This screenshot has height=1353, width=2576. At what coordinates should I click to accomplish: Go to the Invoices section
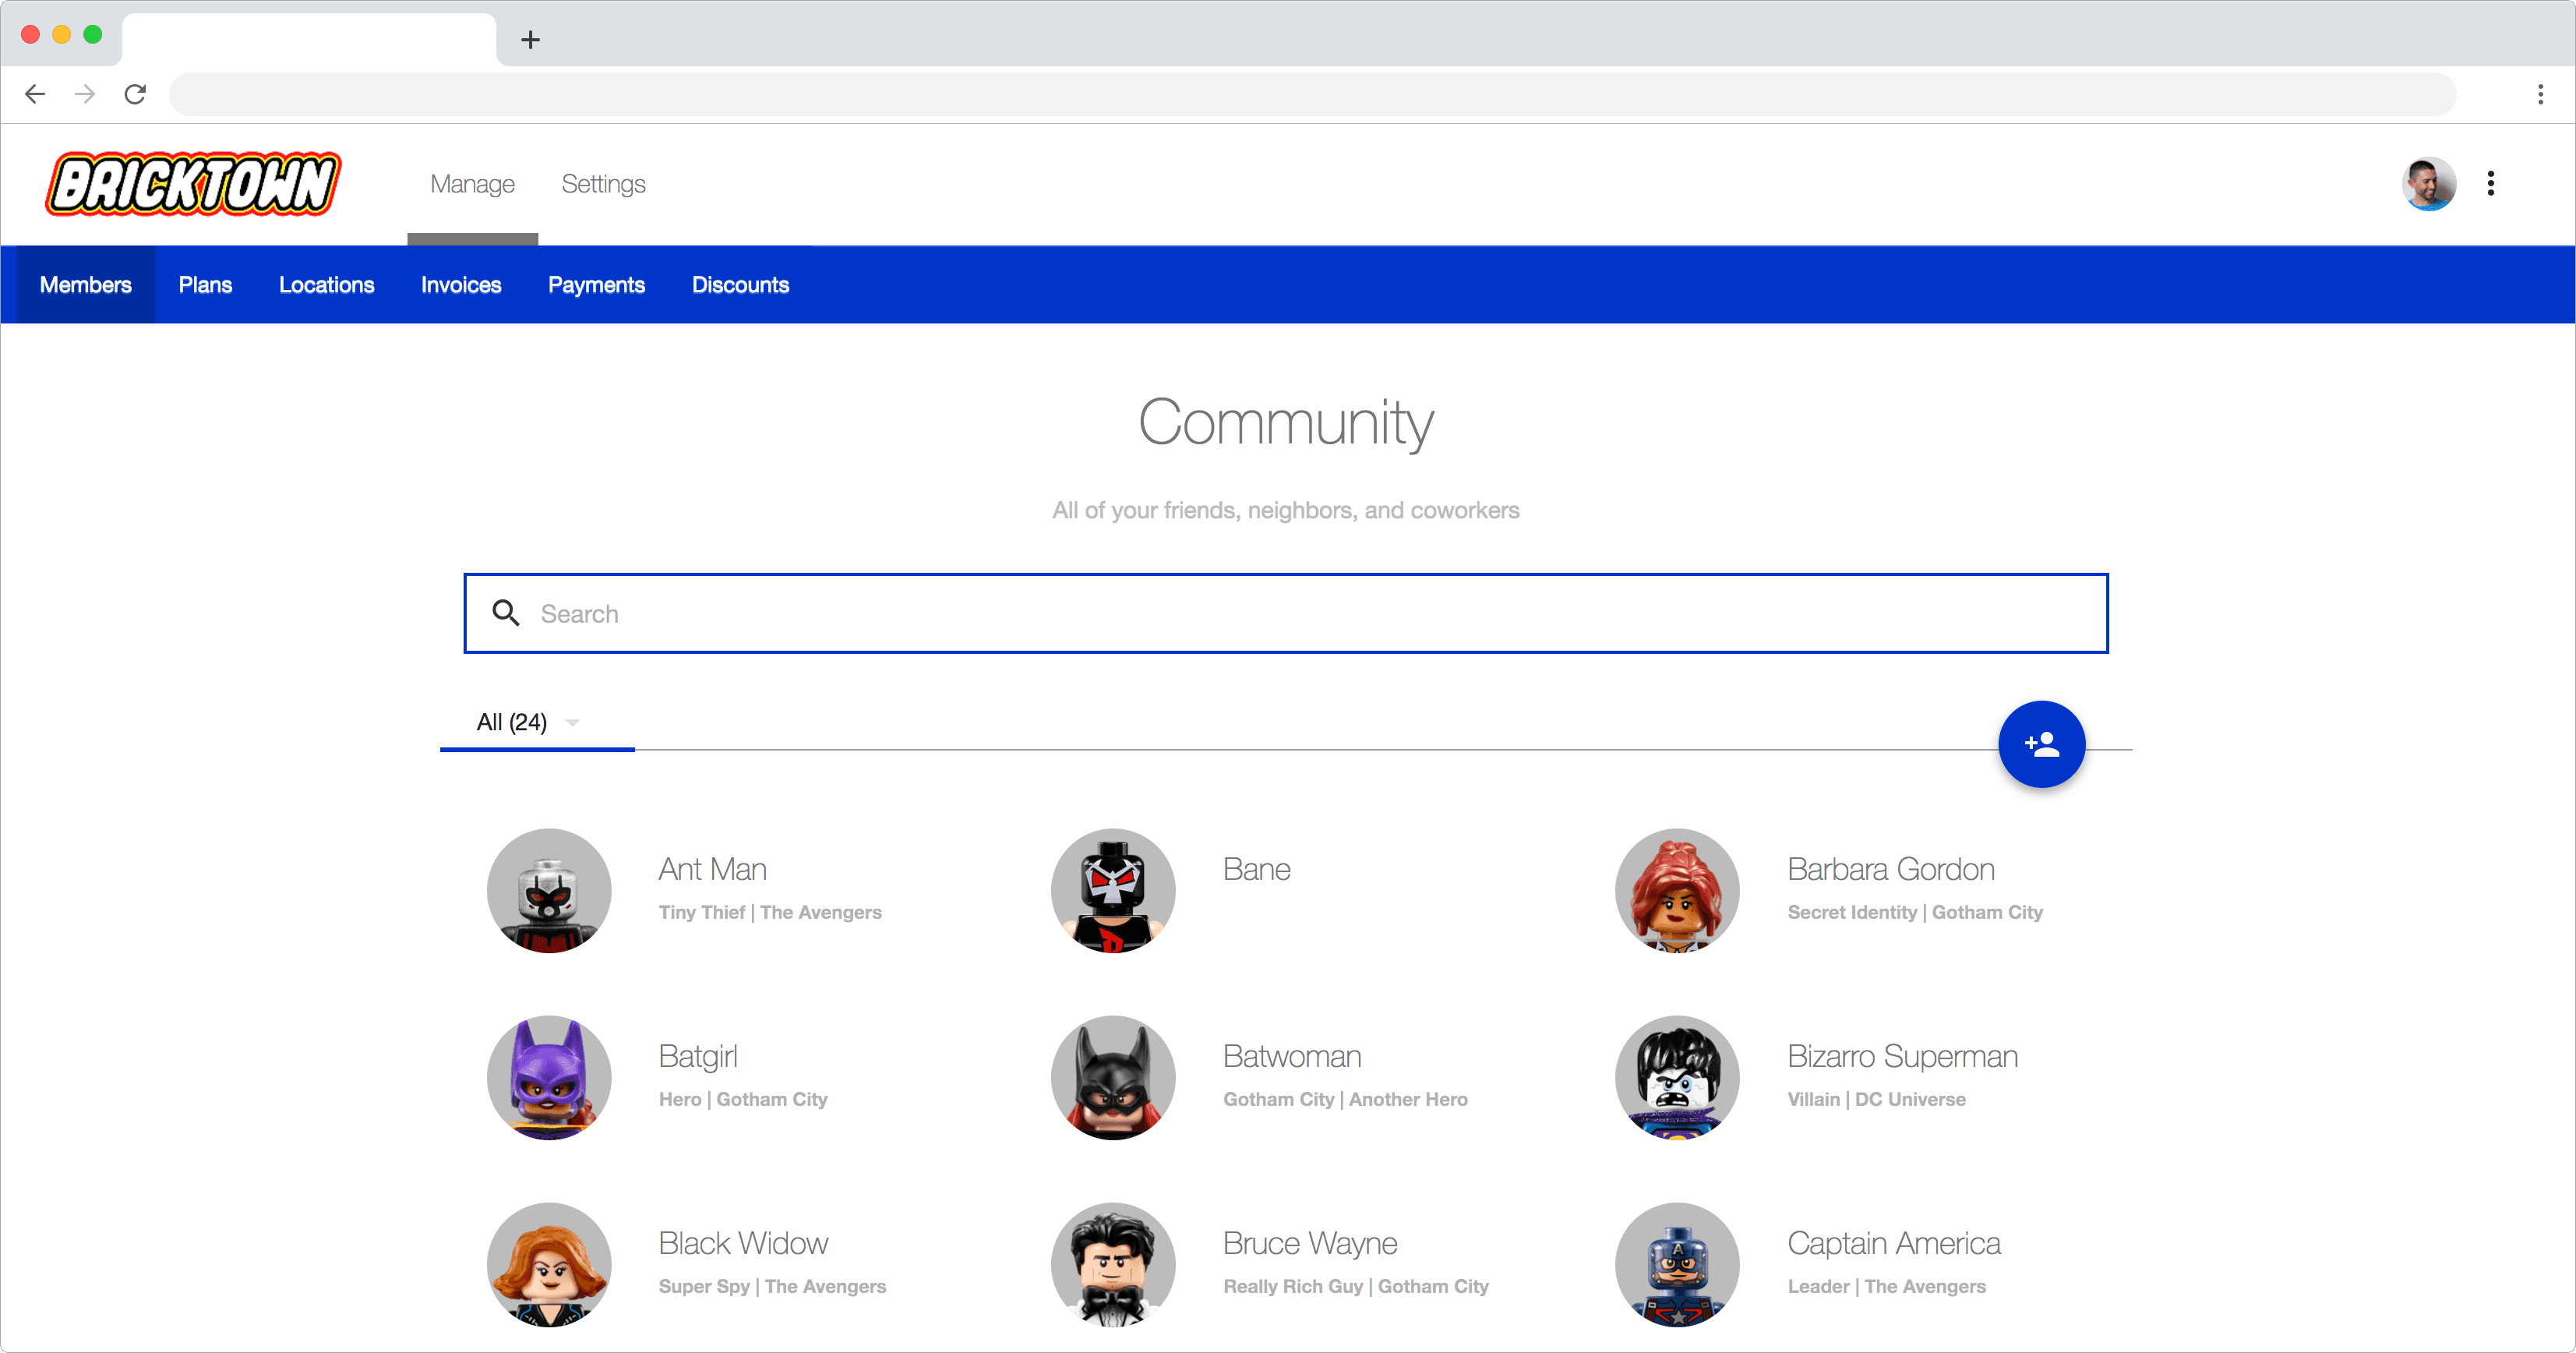coord(461,285)
